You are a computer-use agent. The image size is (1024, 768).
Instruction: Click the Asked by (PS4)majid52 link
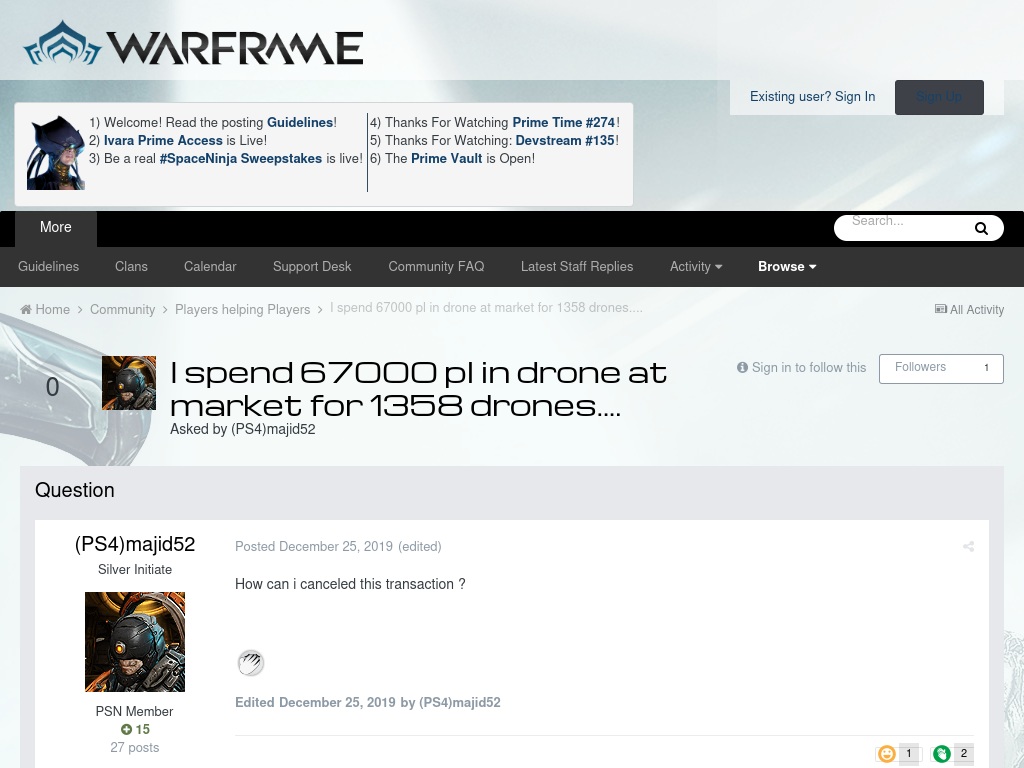243,429
